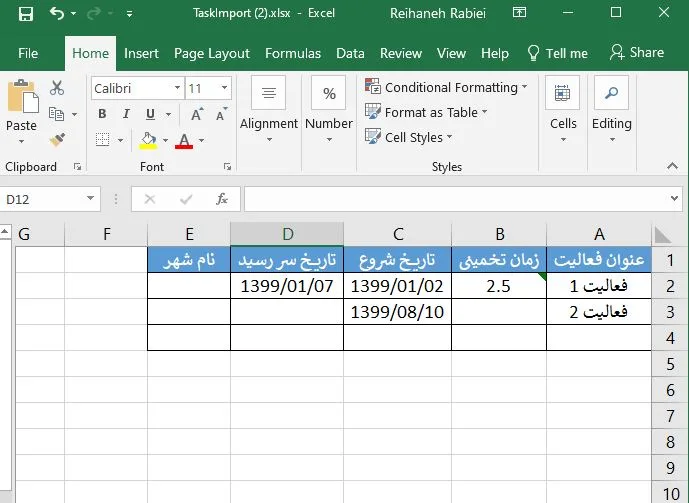Image resolution: width=689 pixels, height=503 pixels.
Task: Open the Conditional Formatting dropdown
Action: 446,87
